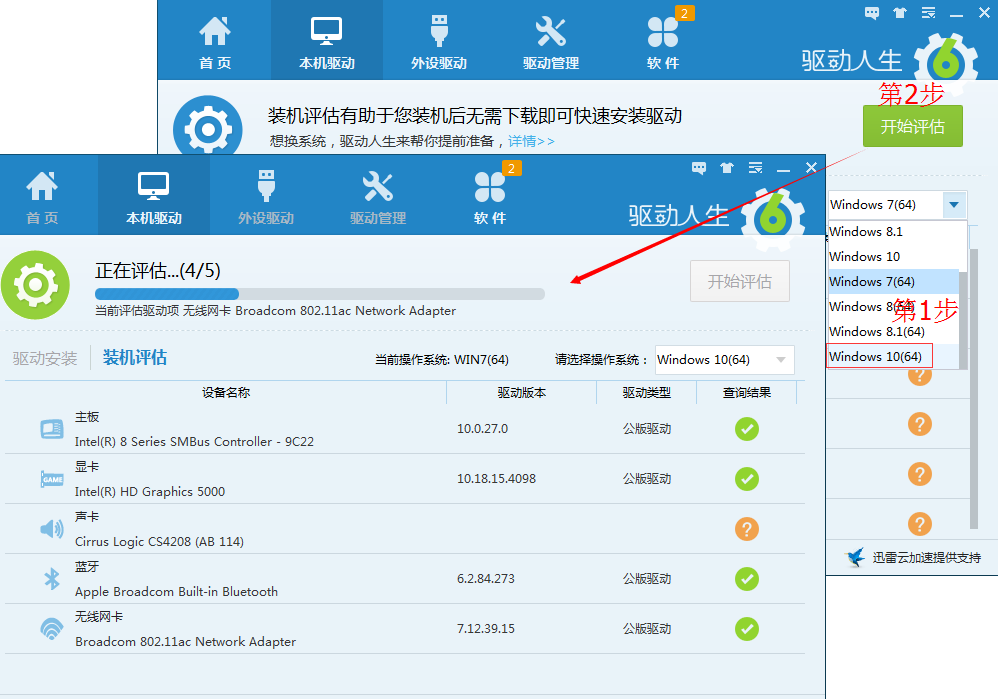Click blue gear icon in back window

pyautogui.click(x=207, y=126)
